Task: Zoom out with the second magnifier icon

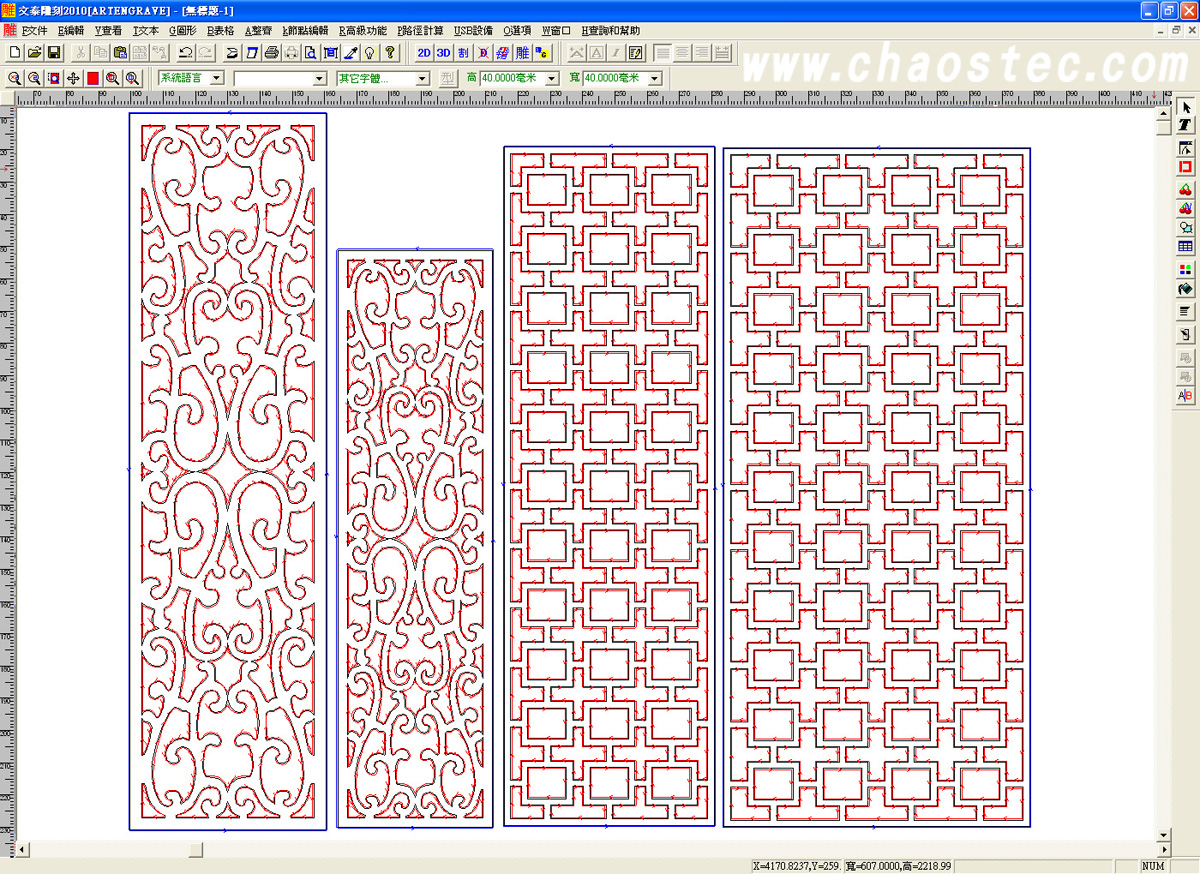Action: pyautogui.click(x=34, y=78)
